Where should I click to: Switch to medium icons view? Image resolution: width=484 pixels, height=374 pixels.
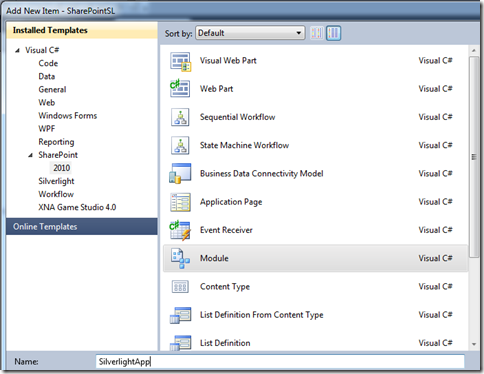(333, 33)
